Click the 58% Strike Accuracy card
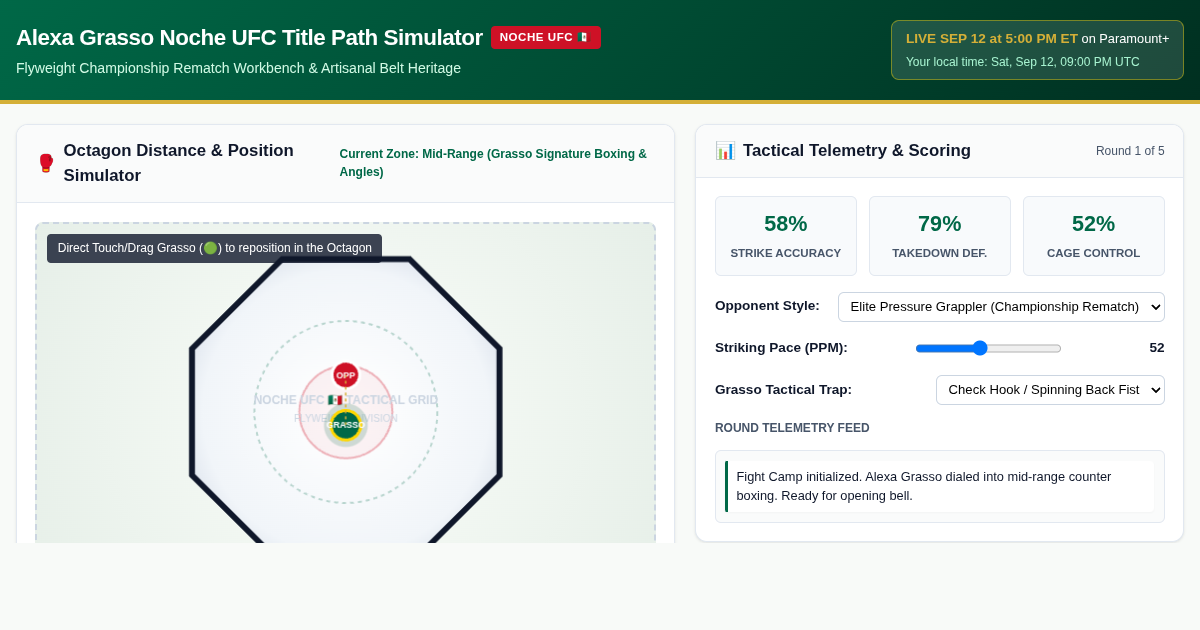This screenshot has height=630, width=1200. (786, 236)
